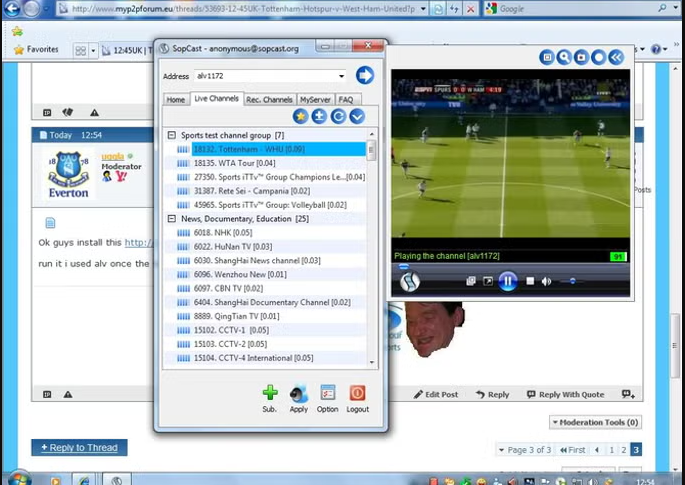Open the Moderation Tools dropdown
Image resolution: width=685 pixels, height=485 pixels.
pyautogui.click(x=595, y=423)
